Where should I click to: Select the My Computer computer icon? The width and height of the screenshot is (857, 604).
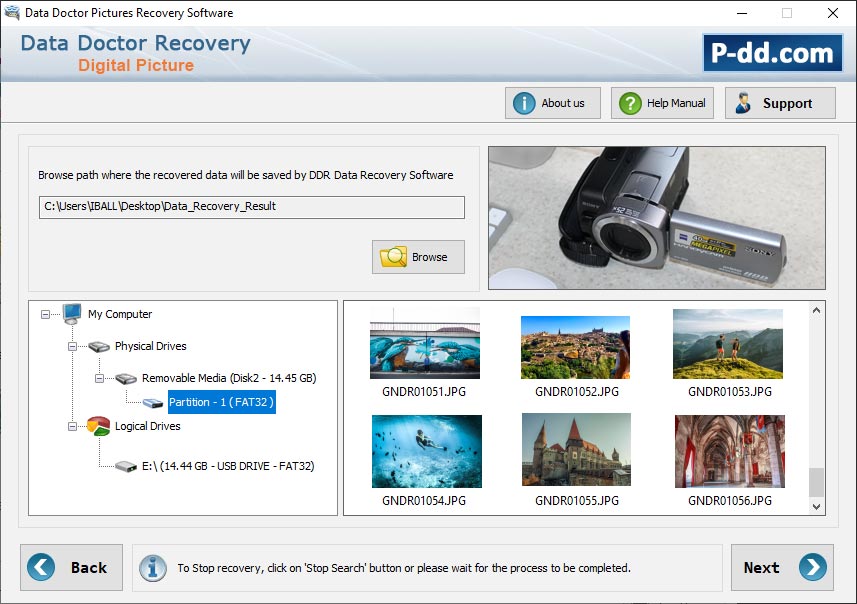[69, 314]
